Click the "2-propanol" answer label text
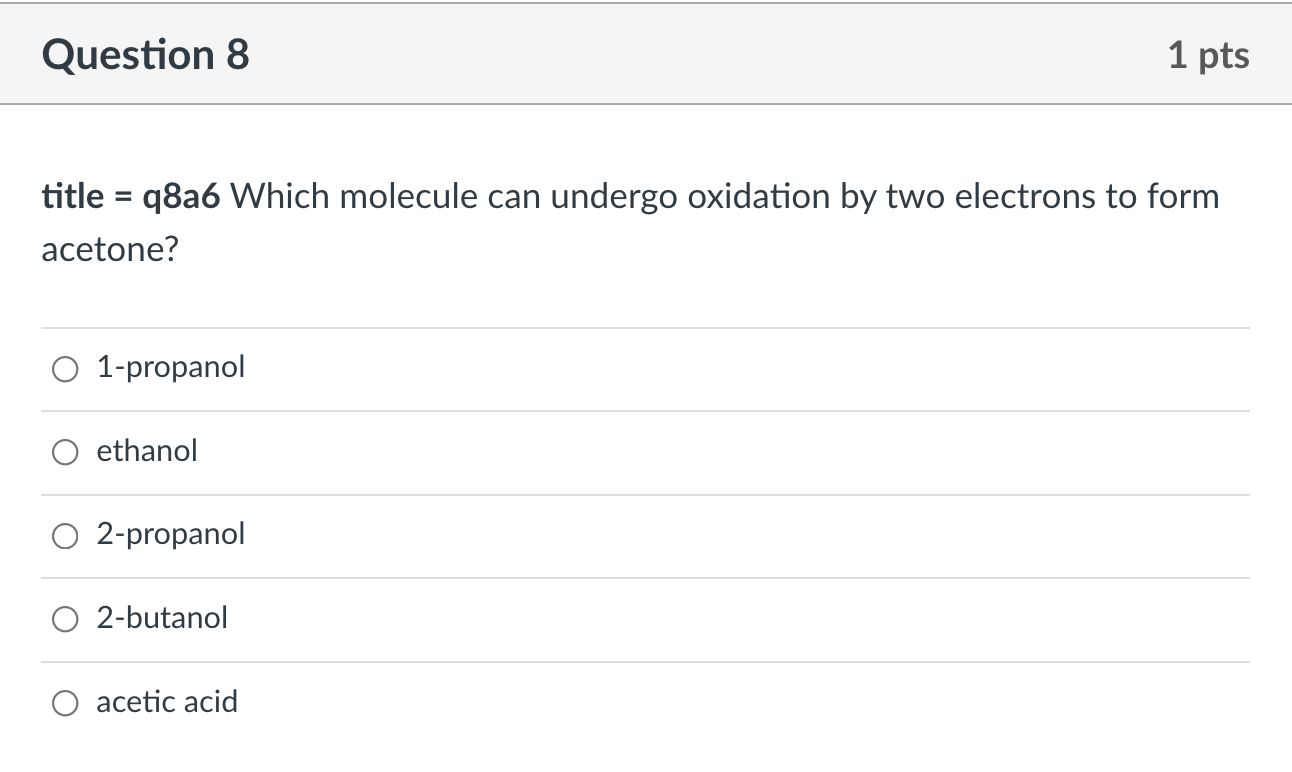Image resolution: width=1292 pixels, height=772 pixels. click(x=170, y=534)
